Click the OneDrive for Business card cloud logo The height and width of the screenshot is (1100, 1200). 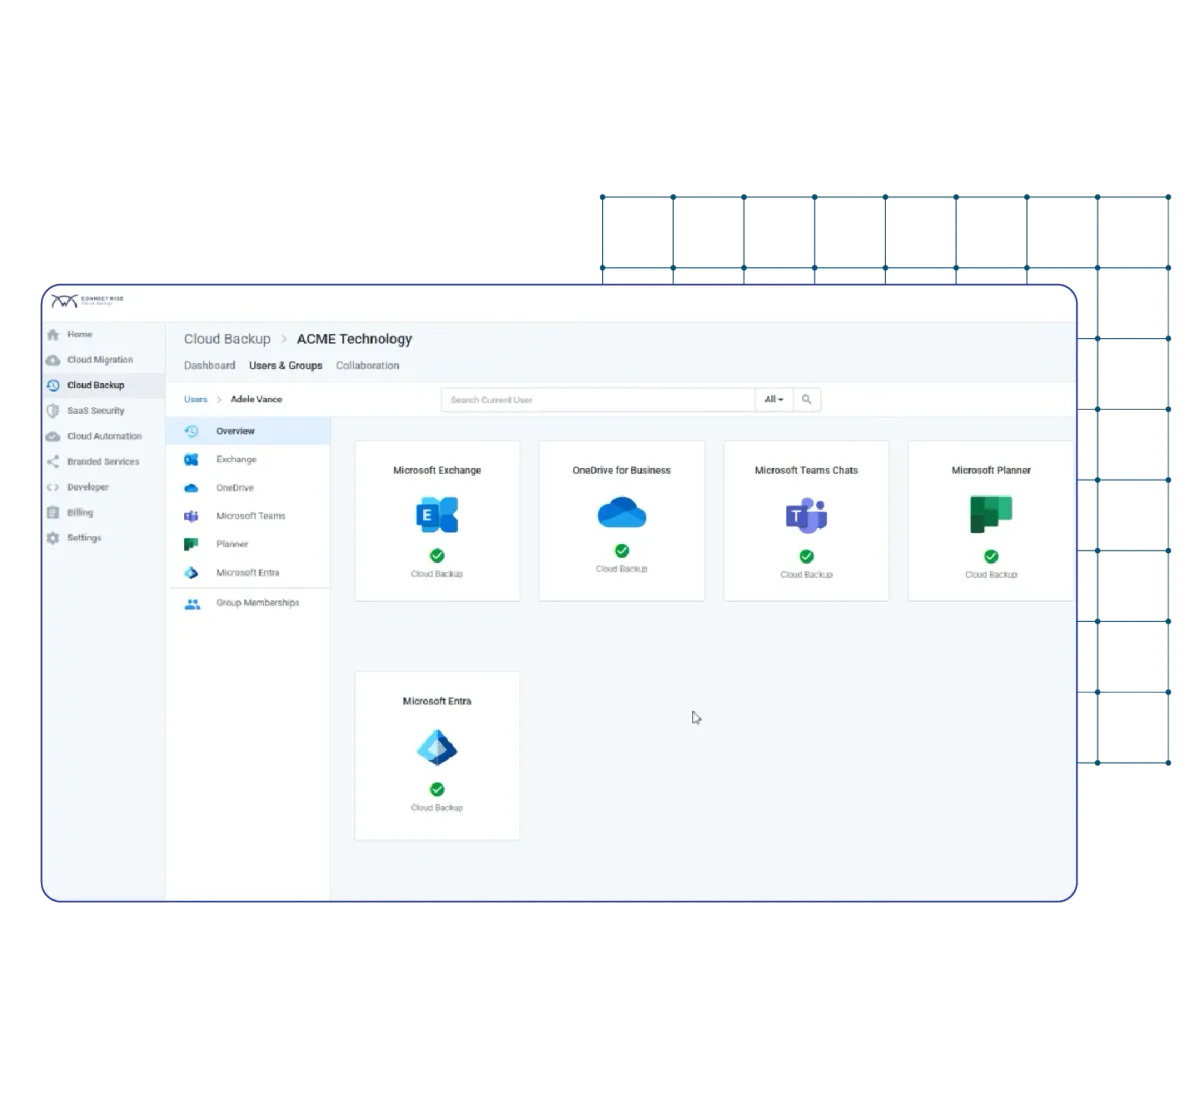(x=622, y=514)
